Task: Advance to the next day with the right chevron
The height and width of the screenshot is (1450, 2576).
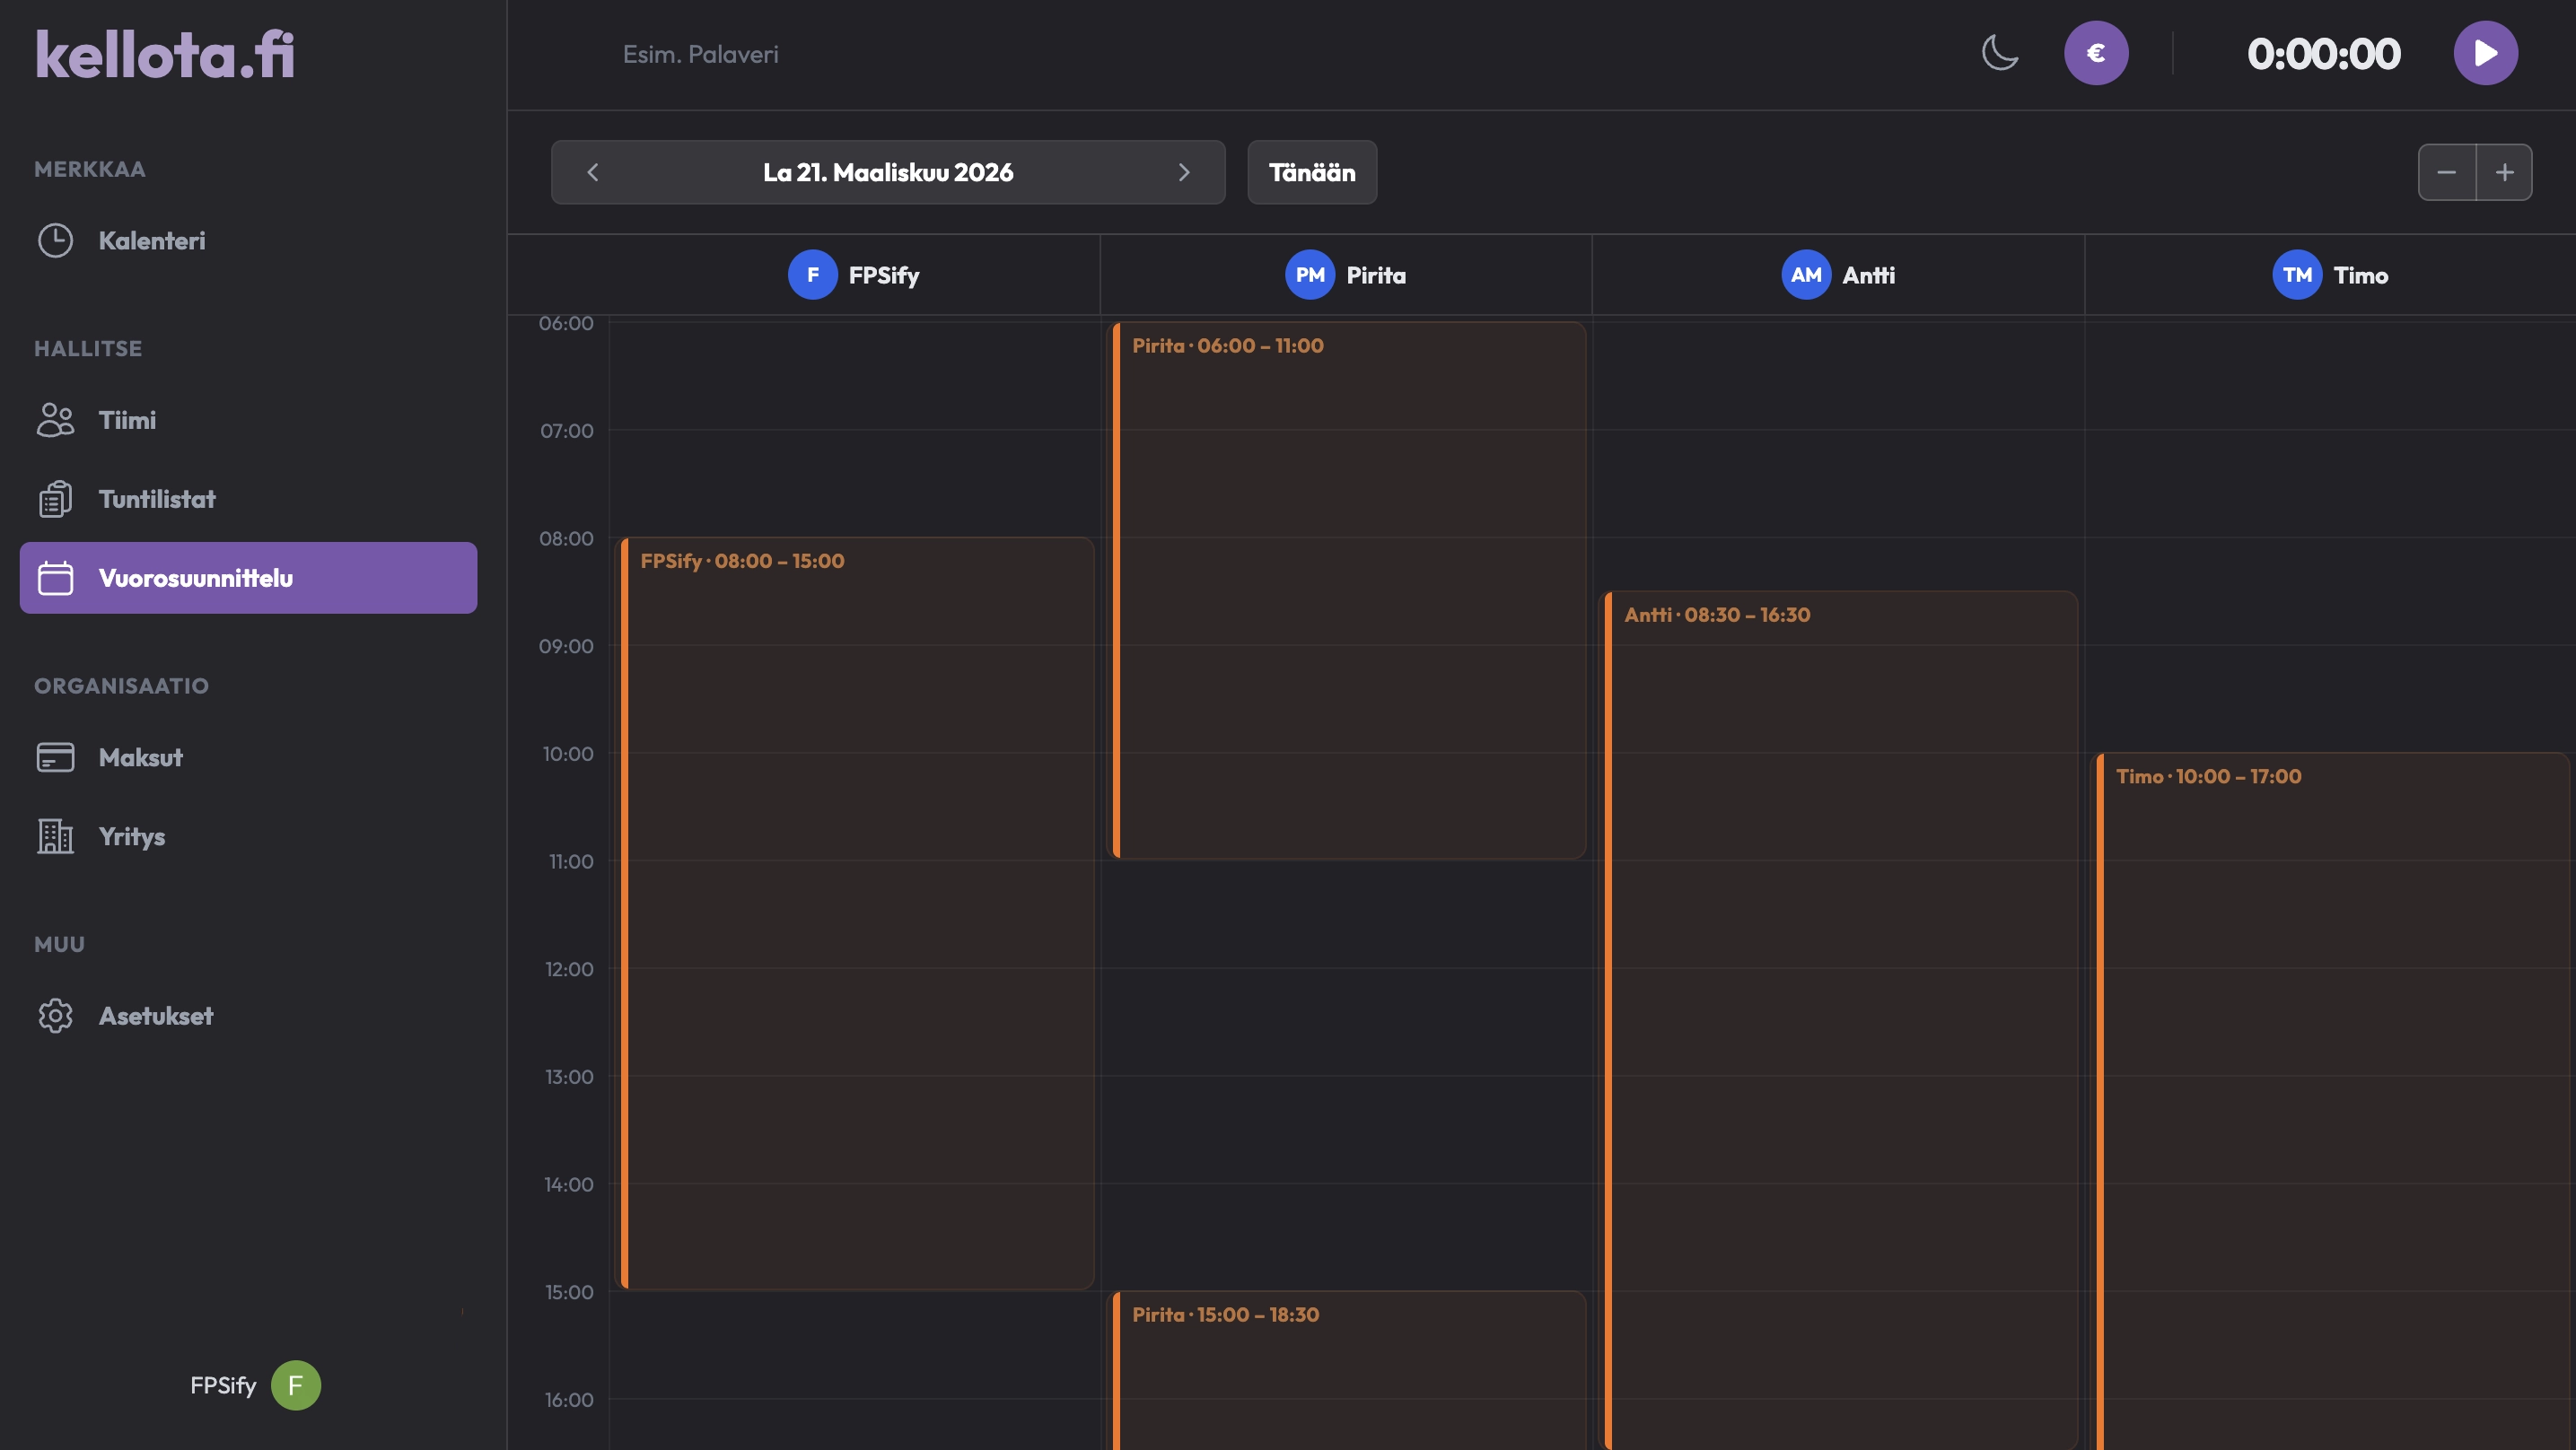Action: coord(1183,172)
